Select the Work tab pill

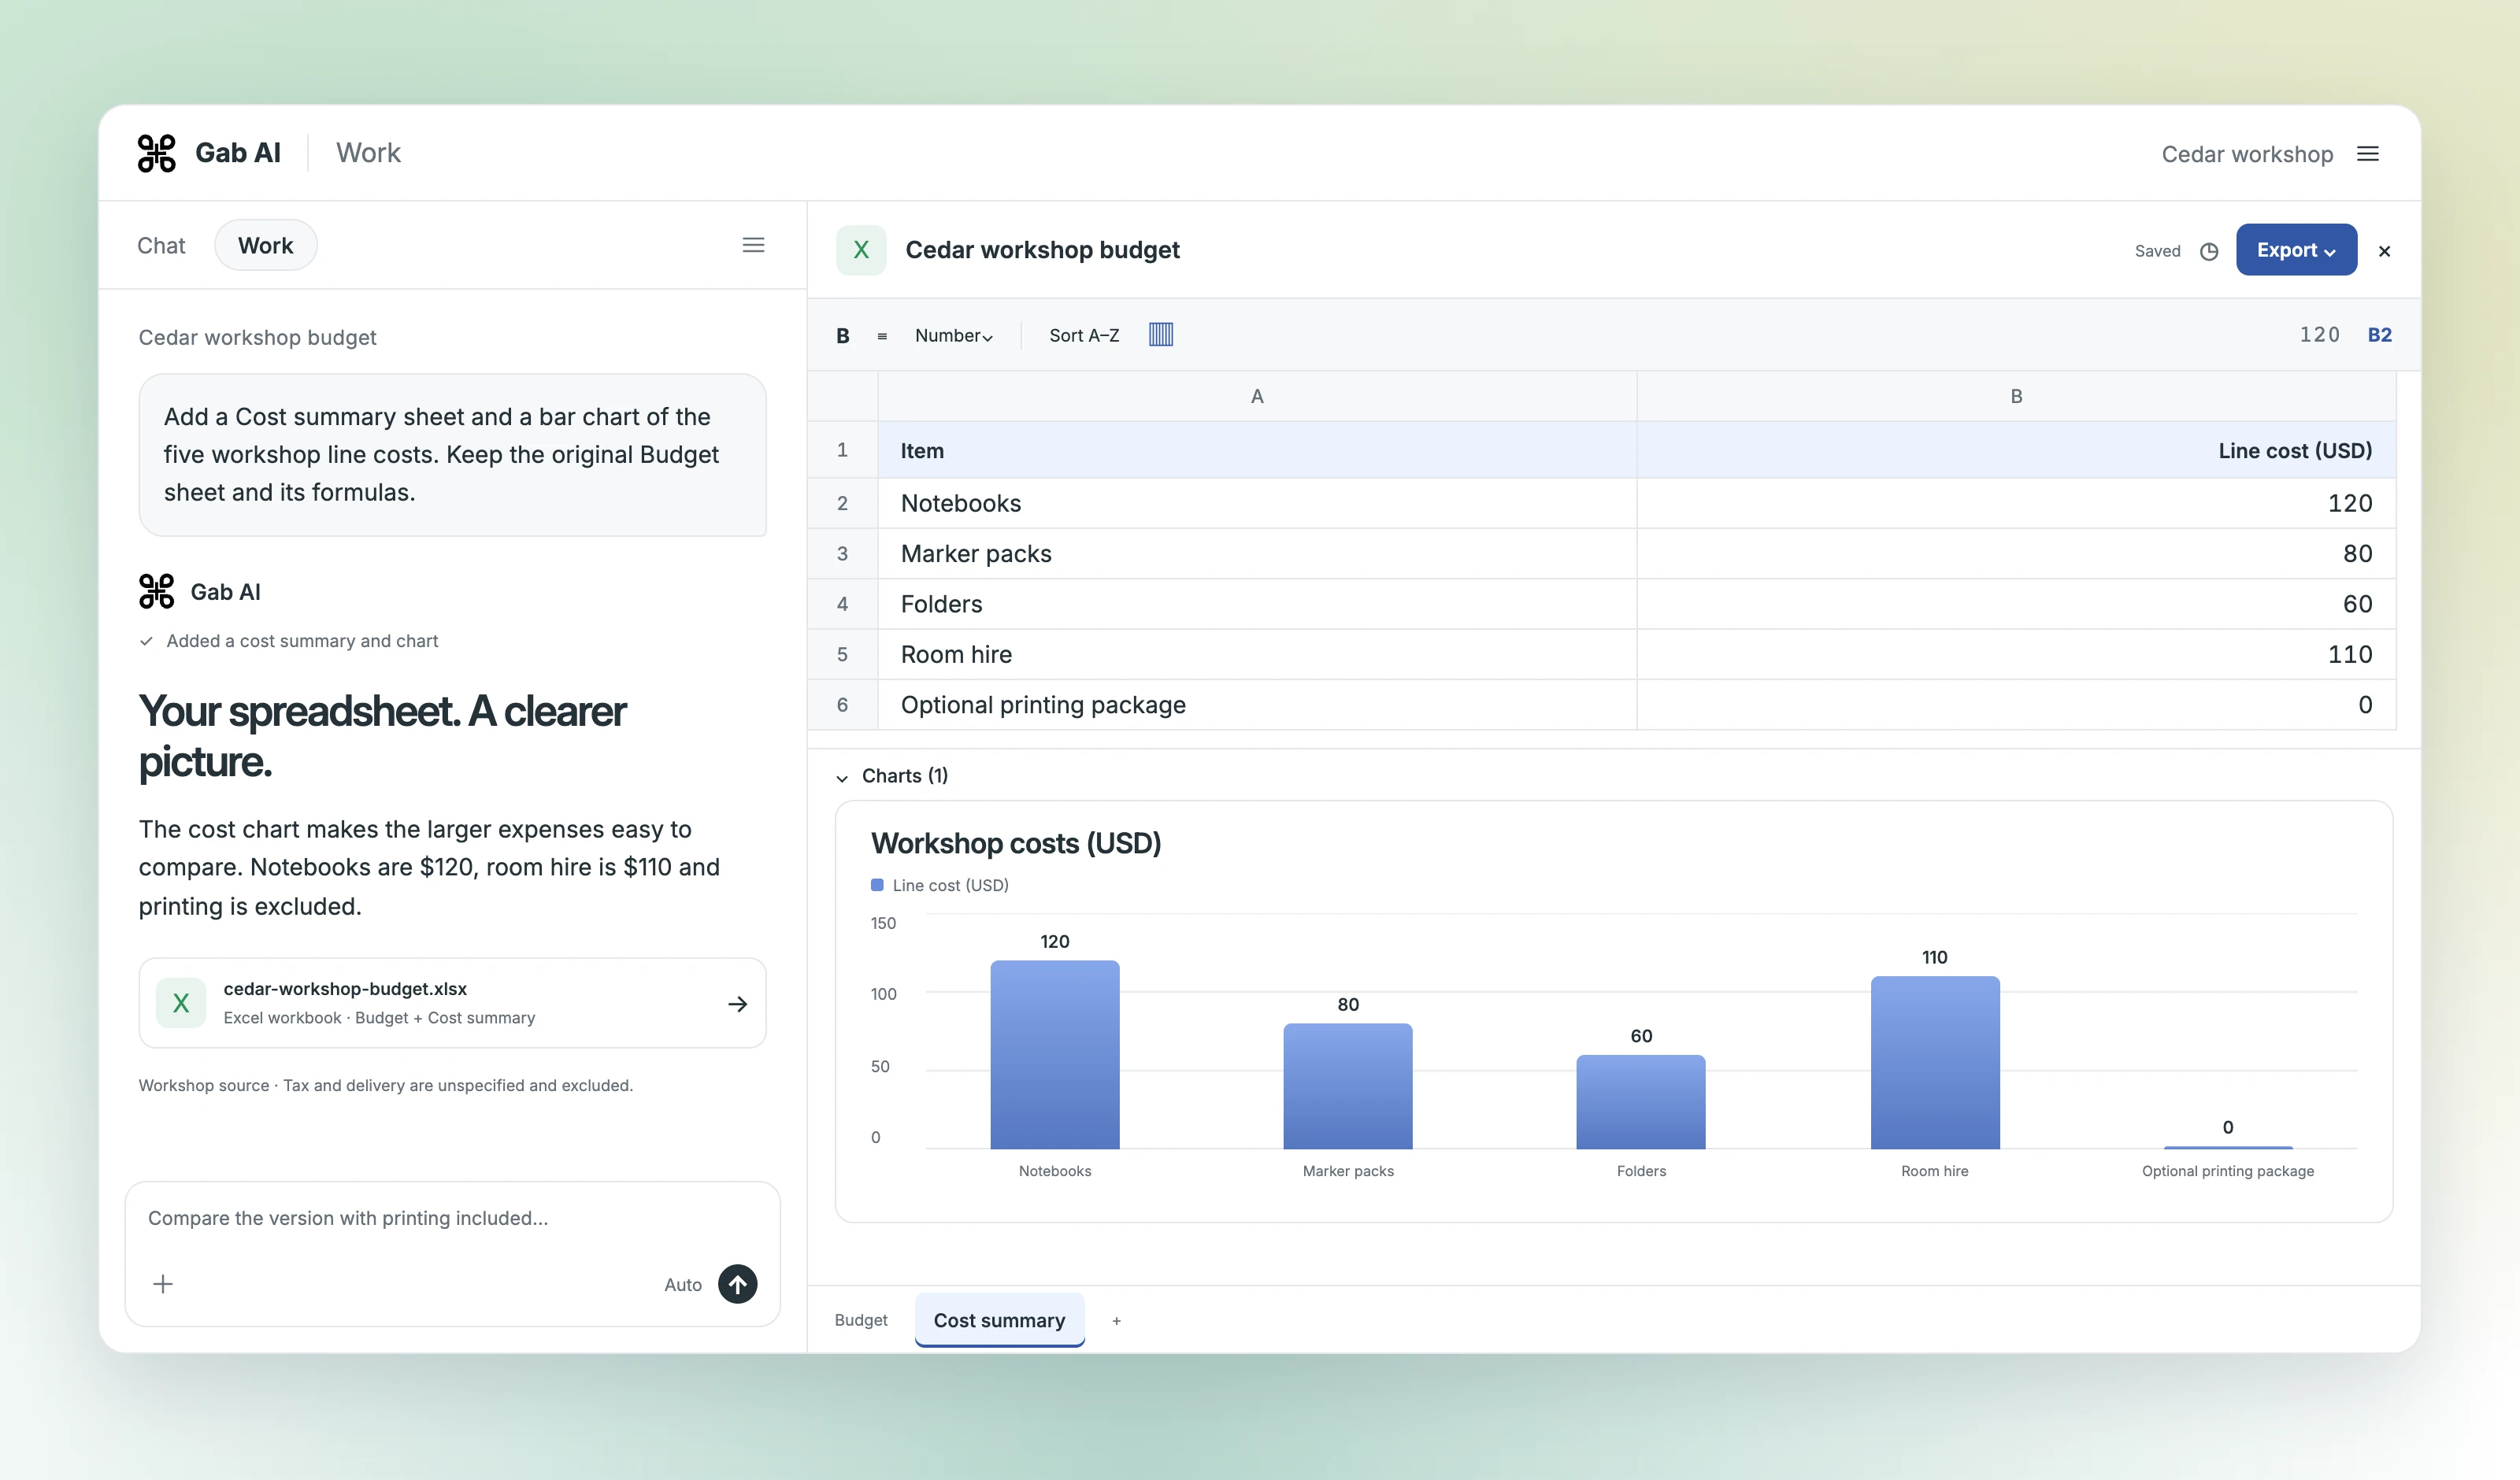click(x=266, y=245)
